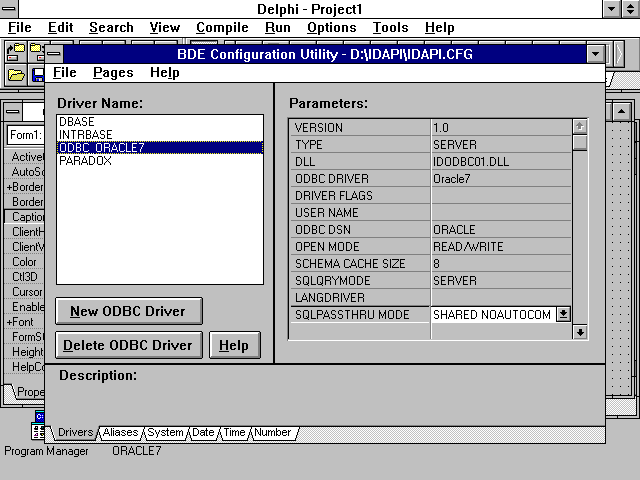Open the Pages menu in BDE utility
640x480 pixels.
pos(113,72)
